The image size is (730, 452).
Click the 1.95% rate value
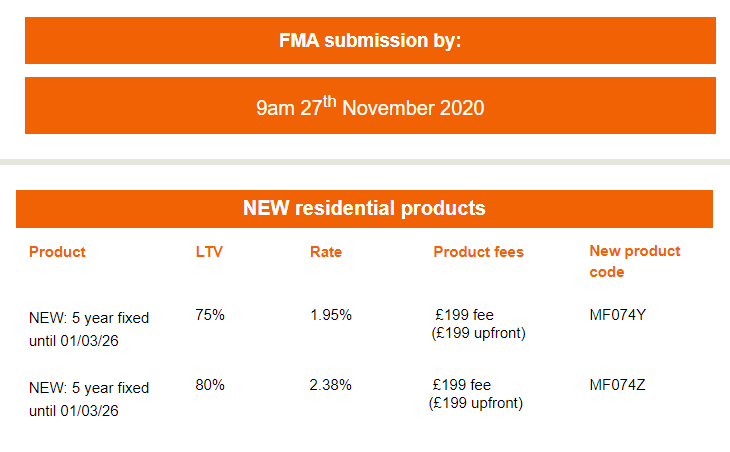tap(331, 315)
